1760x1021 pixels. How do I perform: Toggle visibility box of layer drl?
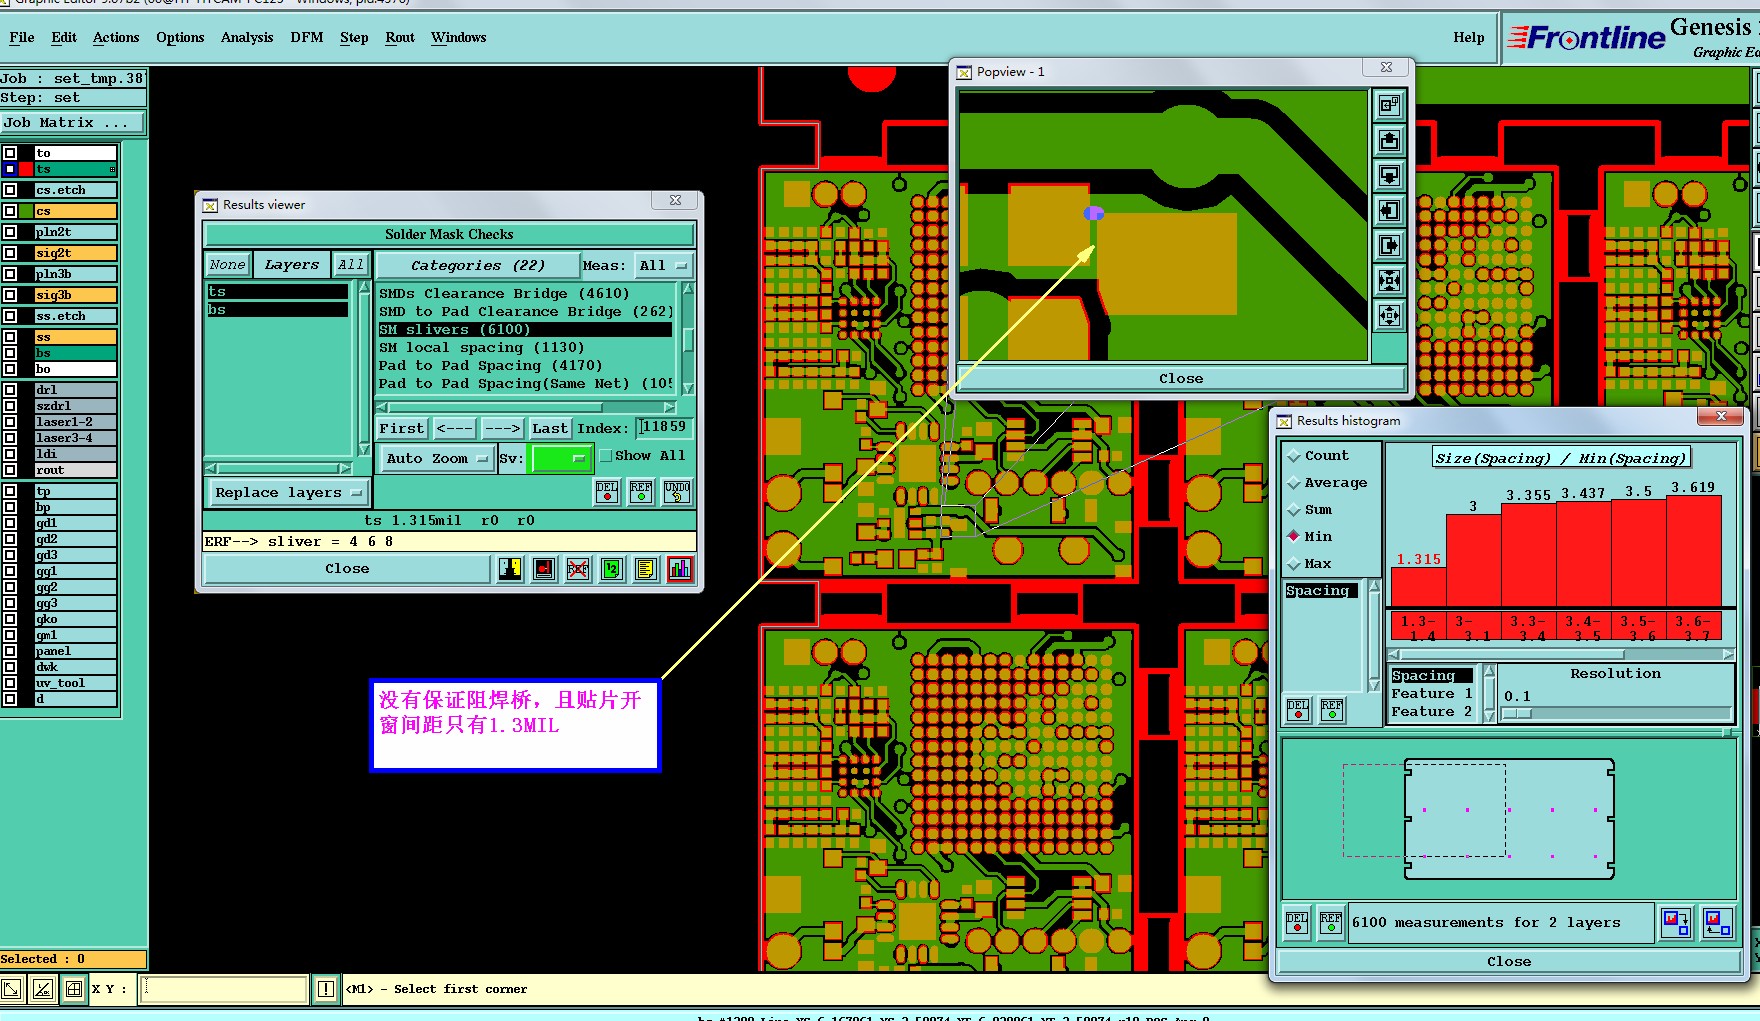(10, 390)
